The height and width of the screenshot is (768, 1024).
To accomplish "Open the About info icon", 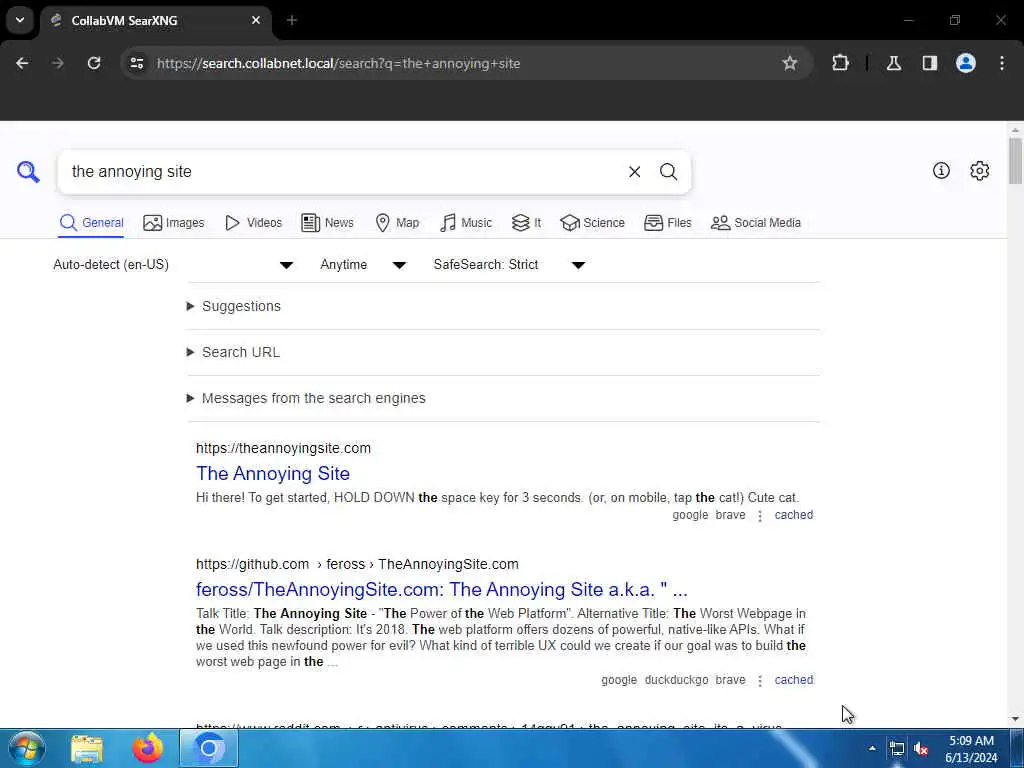I will [941, 170].
